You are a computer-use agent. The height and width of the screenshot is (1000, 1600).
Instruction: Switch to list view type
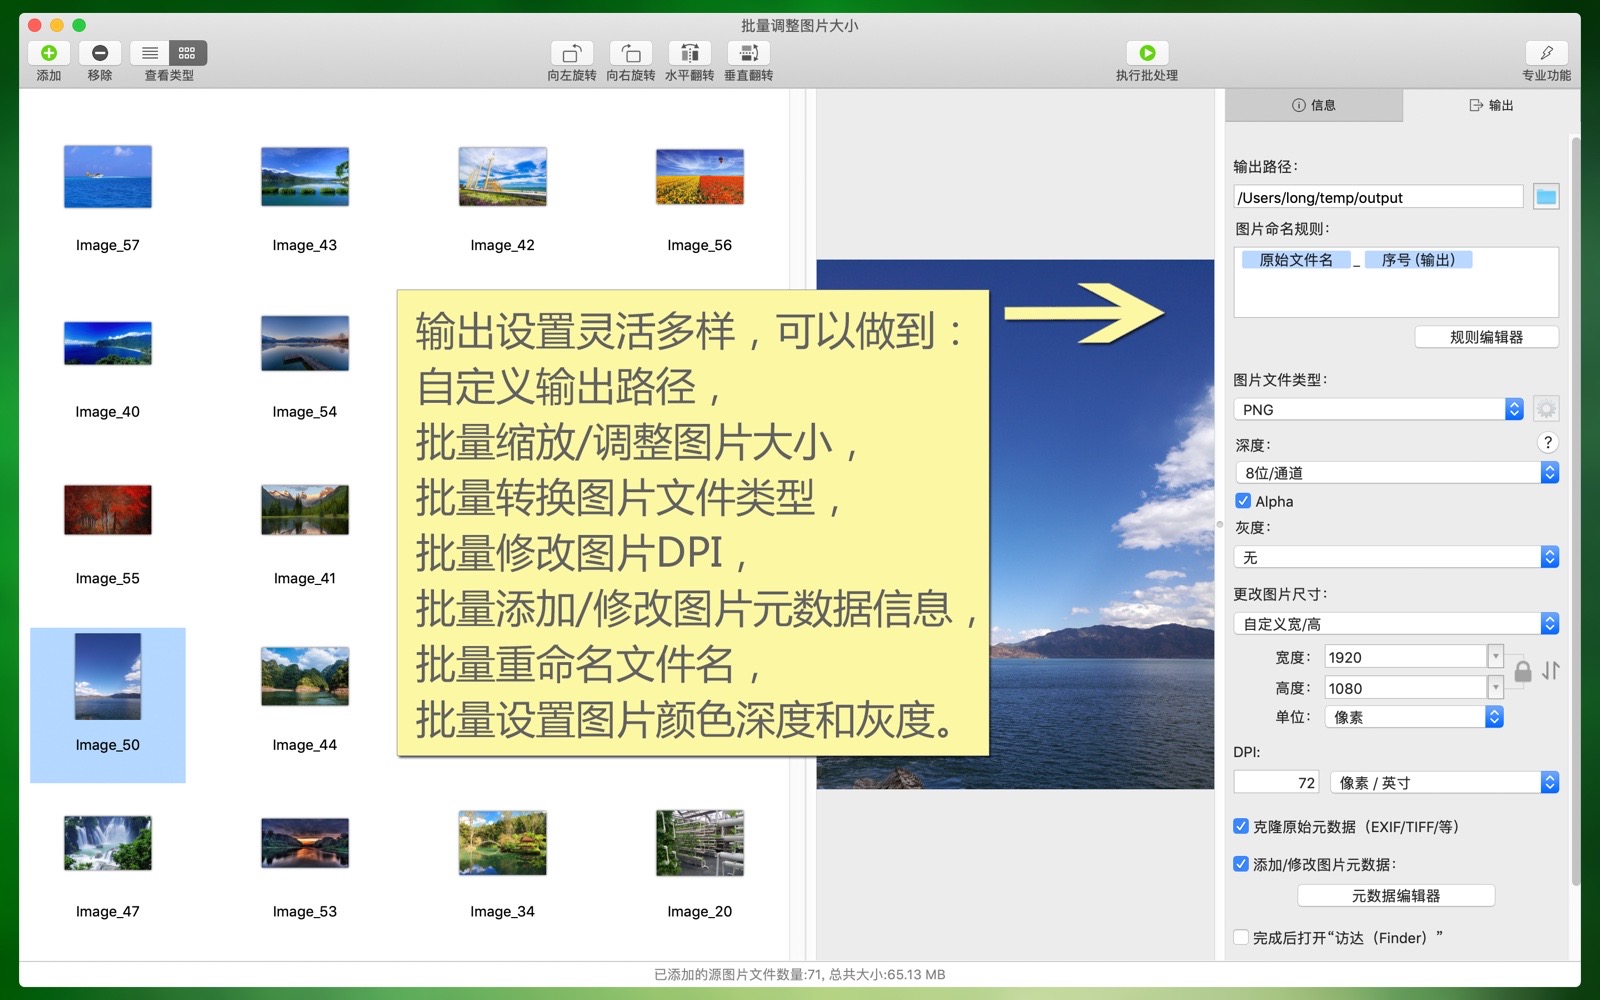pos(150,53)
